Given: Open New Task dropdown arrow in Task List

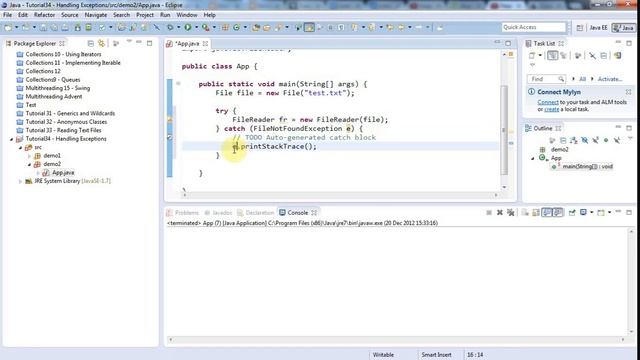Looking at the screenshot, I should click(x=540, y=56).
